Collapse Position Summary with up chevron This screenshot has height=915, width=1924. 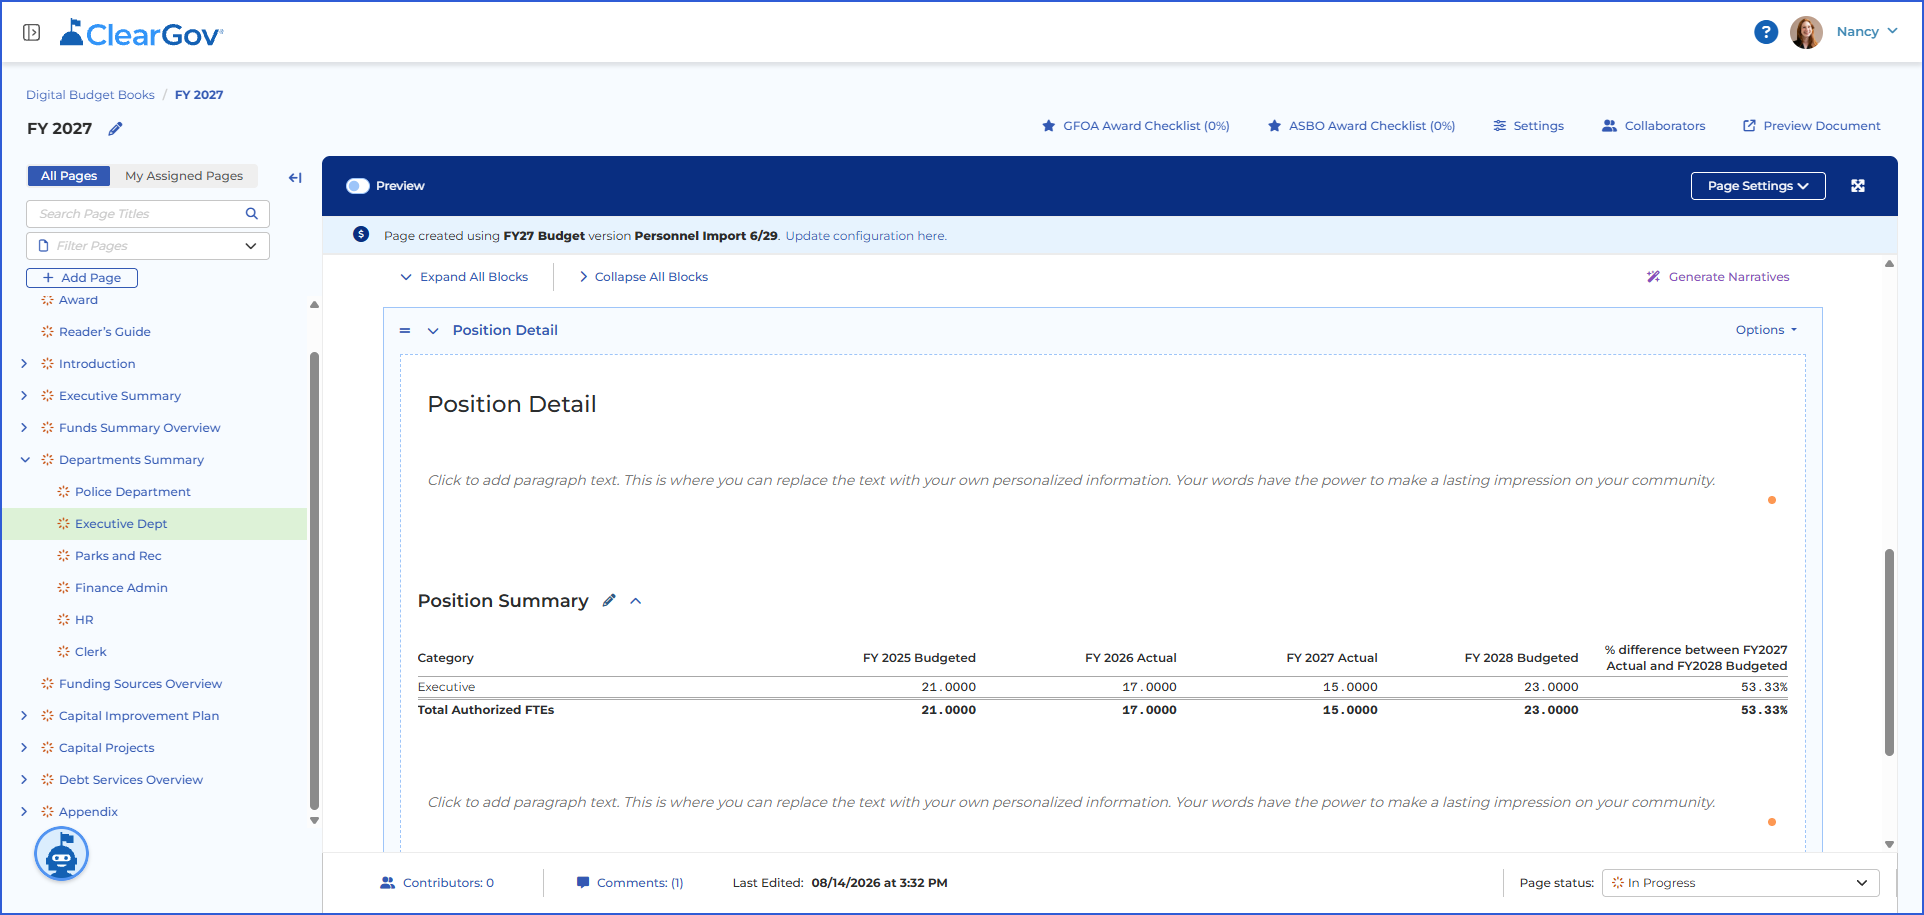(x=636, y=601)
